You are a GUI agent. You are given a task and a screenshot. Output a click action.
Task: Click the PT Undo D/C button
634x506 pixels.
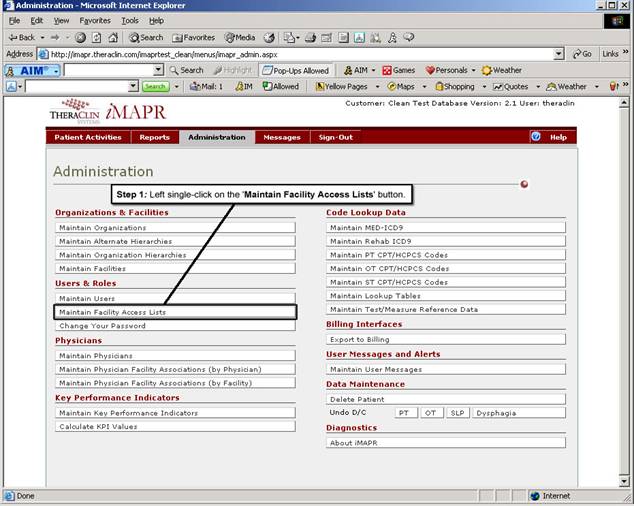coord(406,413)
